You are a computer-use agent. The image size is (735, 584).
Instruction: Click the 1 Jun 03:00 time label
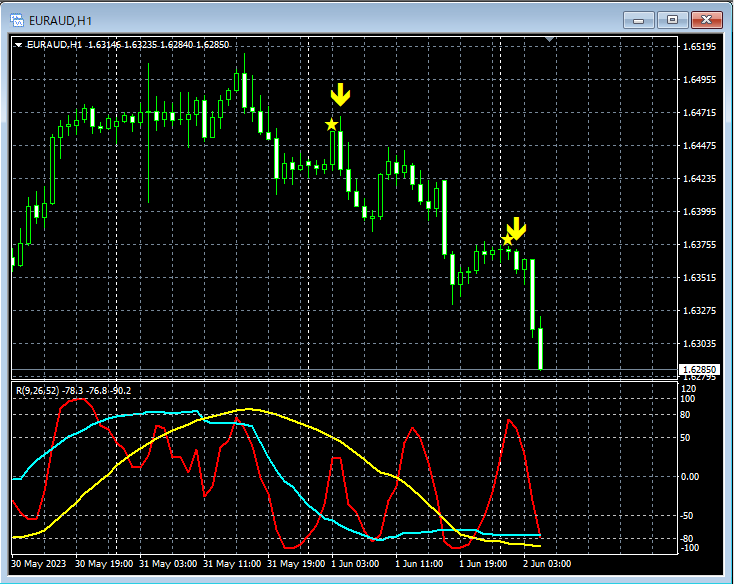(x=355, y=563)
